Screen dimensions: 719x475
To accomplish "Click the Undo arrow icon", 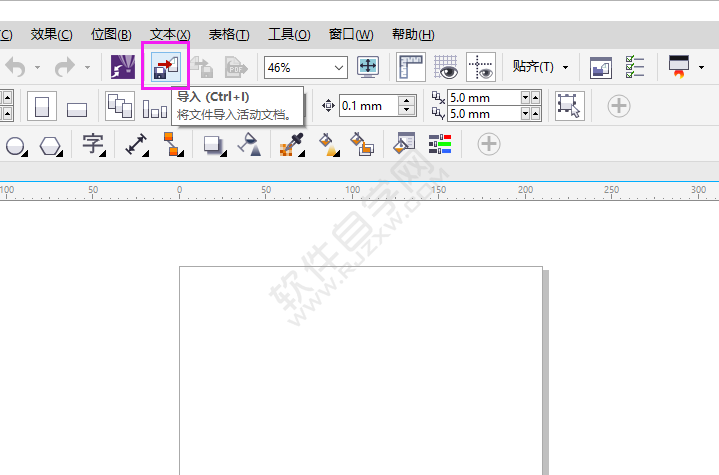I will pos(16,67).
